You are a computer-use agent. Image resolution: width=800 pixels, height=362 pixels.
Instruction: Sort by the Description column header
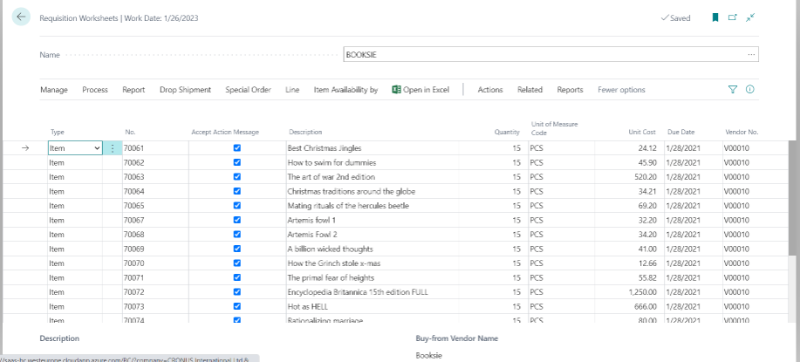pyautogui.click(x=306, y=132)
